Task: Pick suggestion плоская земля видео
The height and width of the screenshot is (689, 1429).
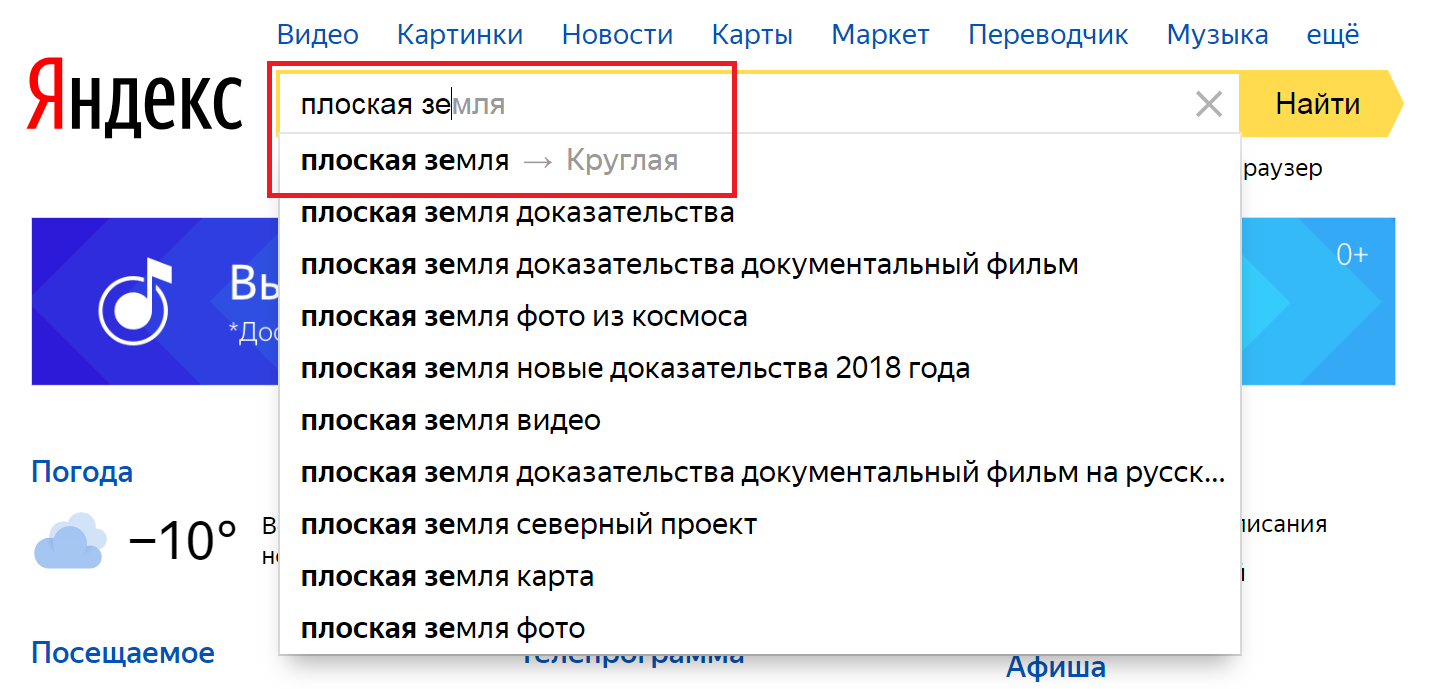Action: [x=450, y=421]
